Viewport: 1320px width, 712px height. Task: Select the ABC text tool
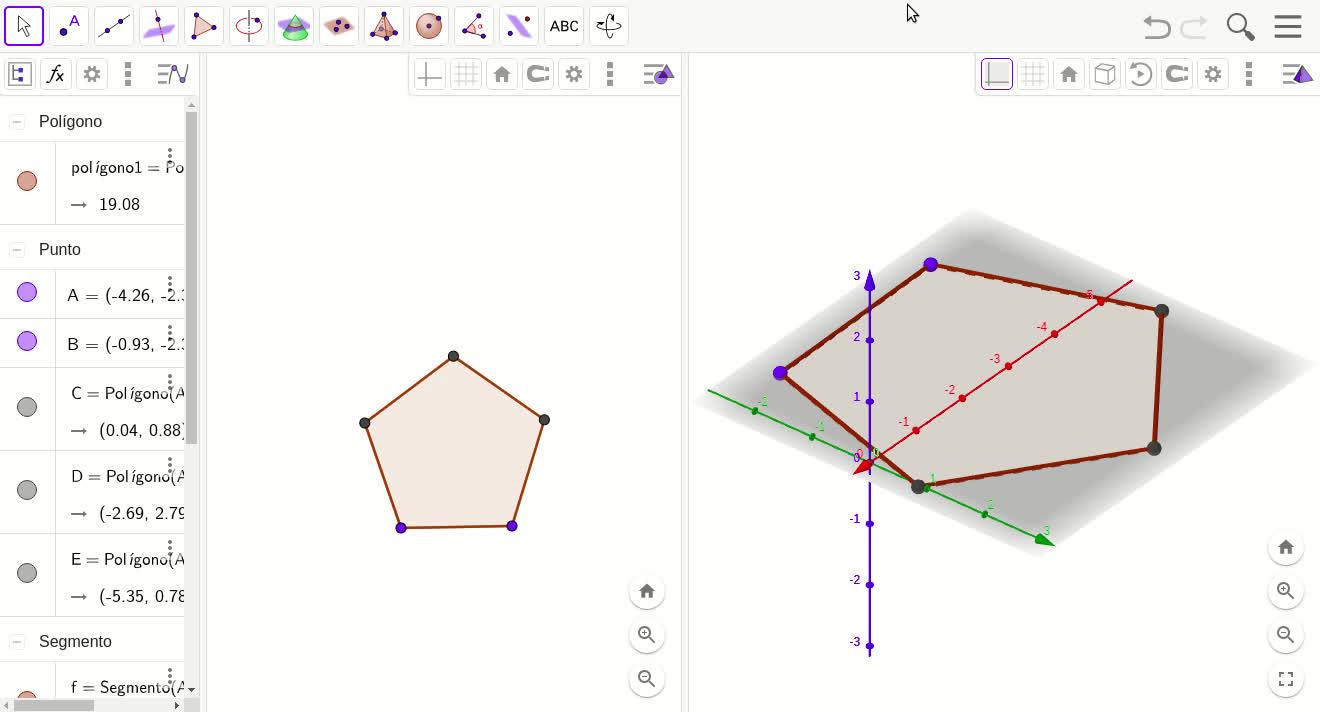pos(564,26)
